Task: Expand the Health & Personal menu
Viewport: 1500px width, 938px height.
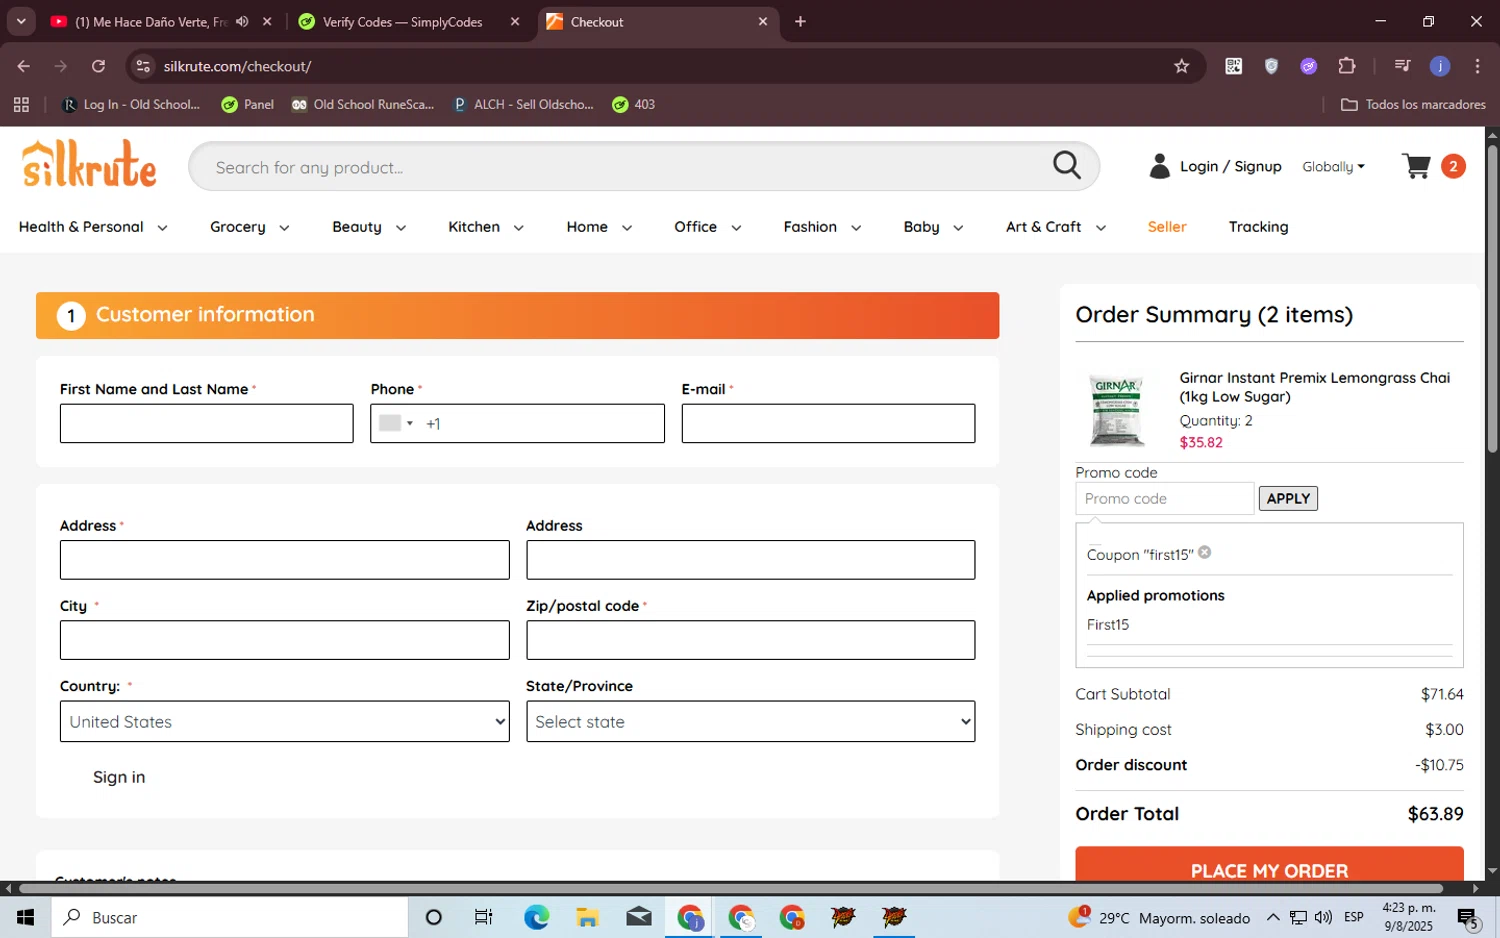Action: tap(93, 227)
